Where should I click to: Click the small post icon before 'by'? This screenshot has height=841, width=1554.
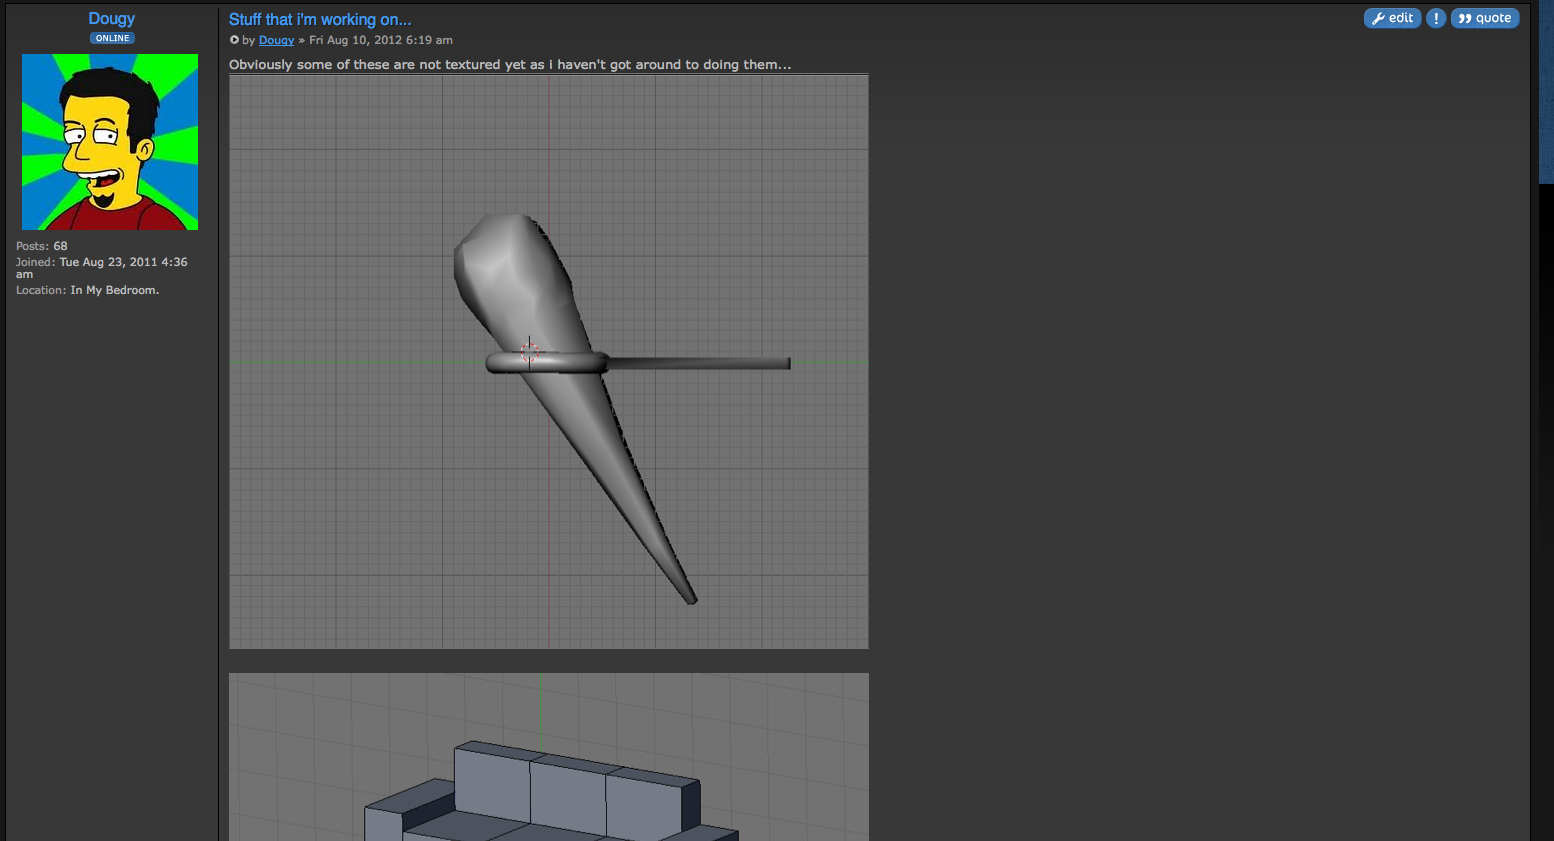(234, 40)
